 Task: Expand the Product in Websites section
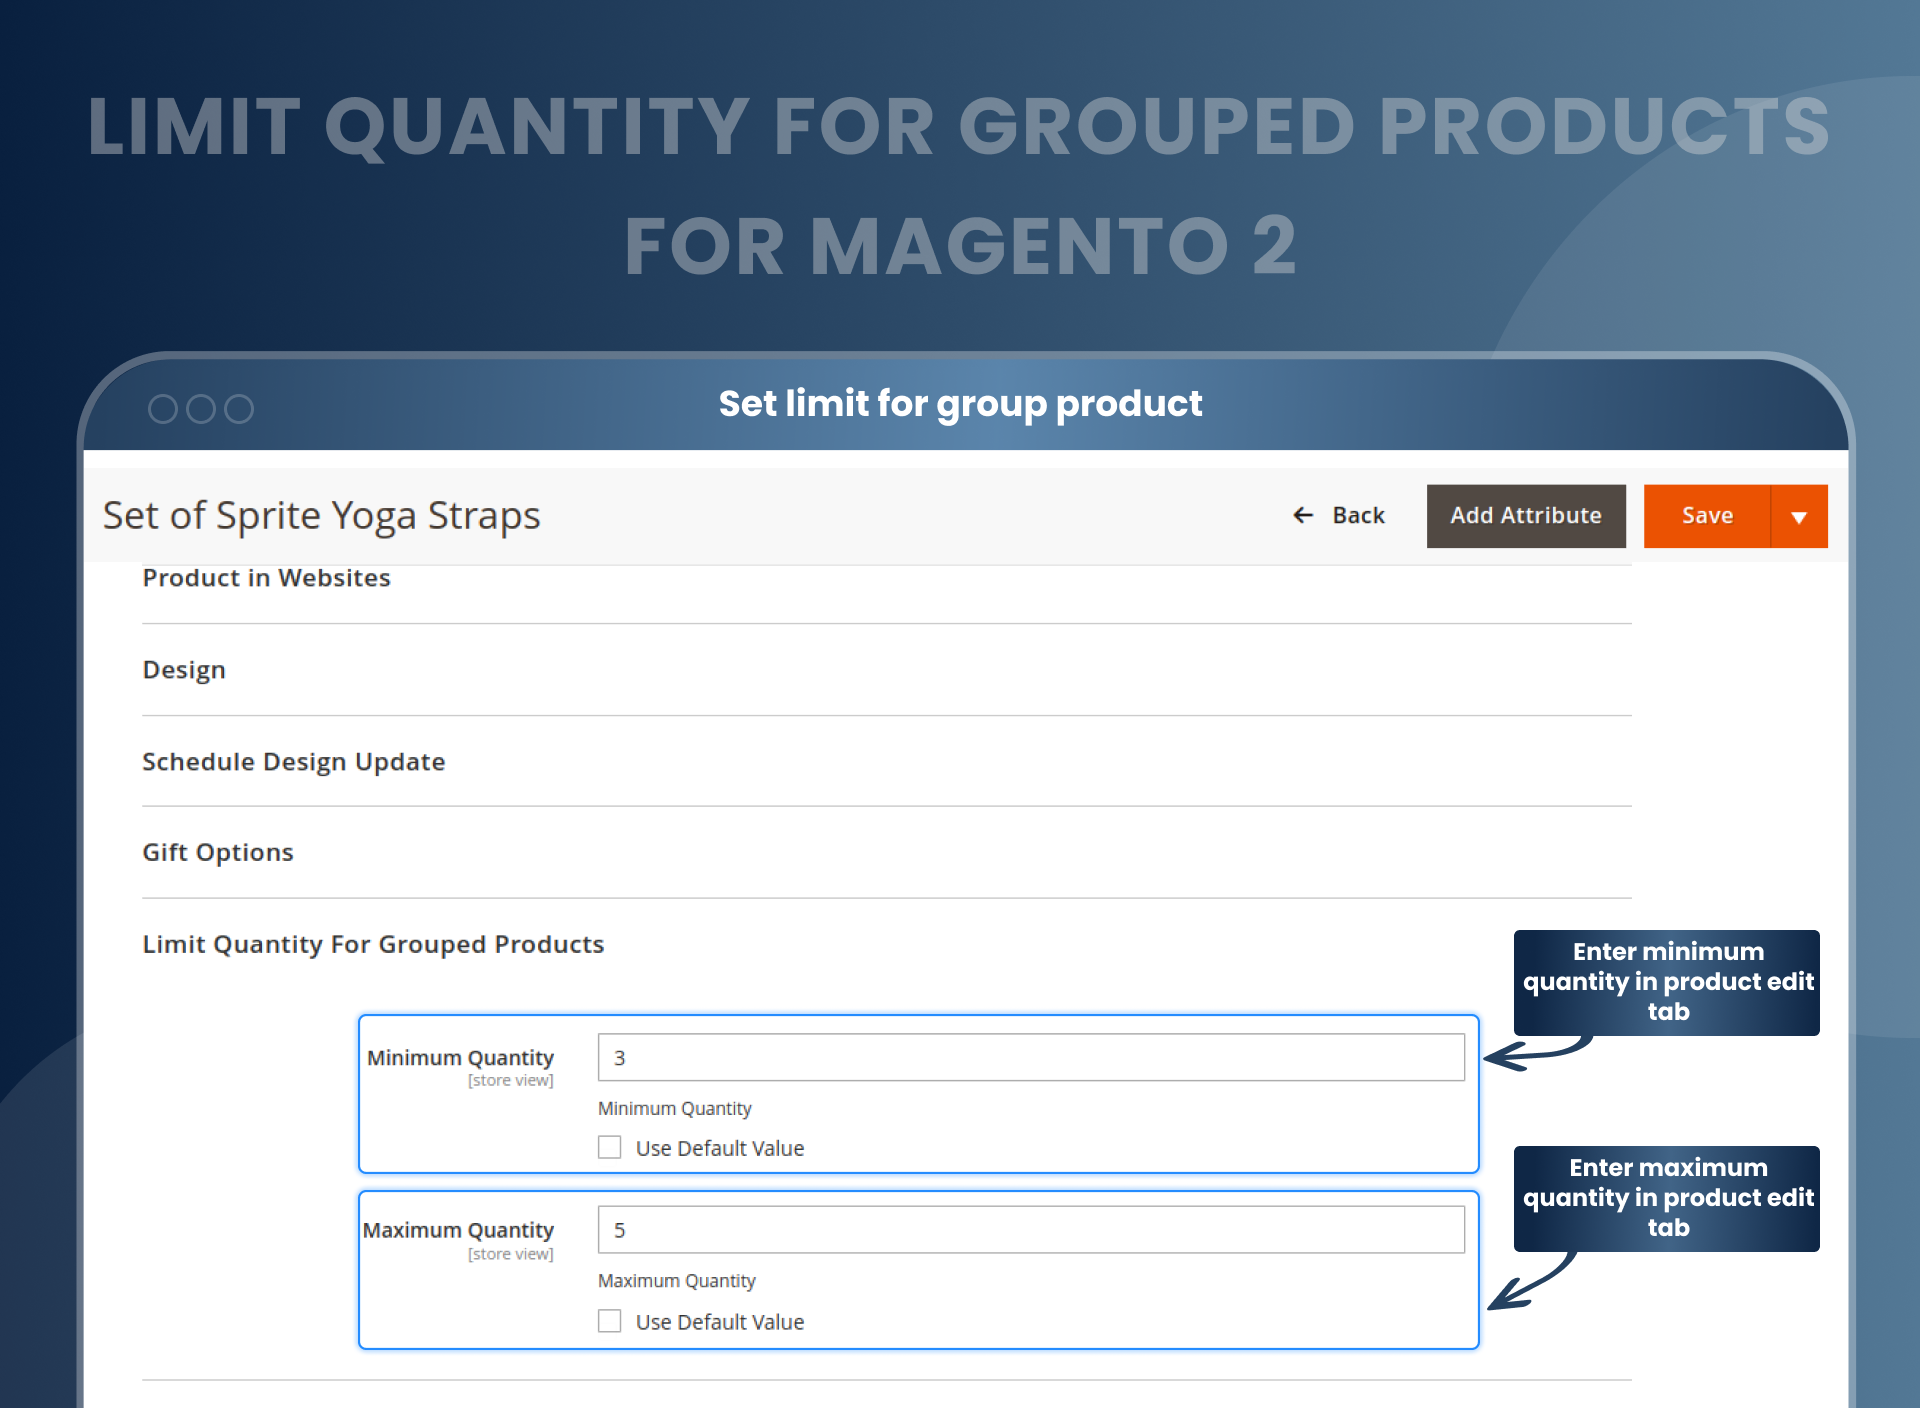(266, 578)
